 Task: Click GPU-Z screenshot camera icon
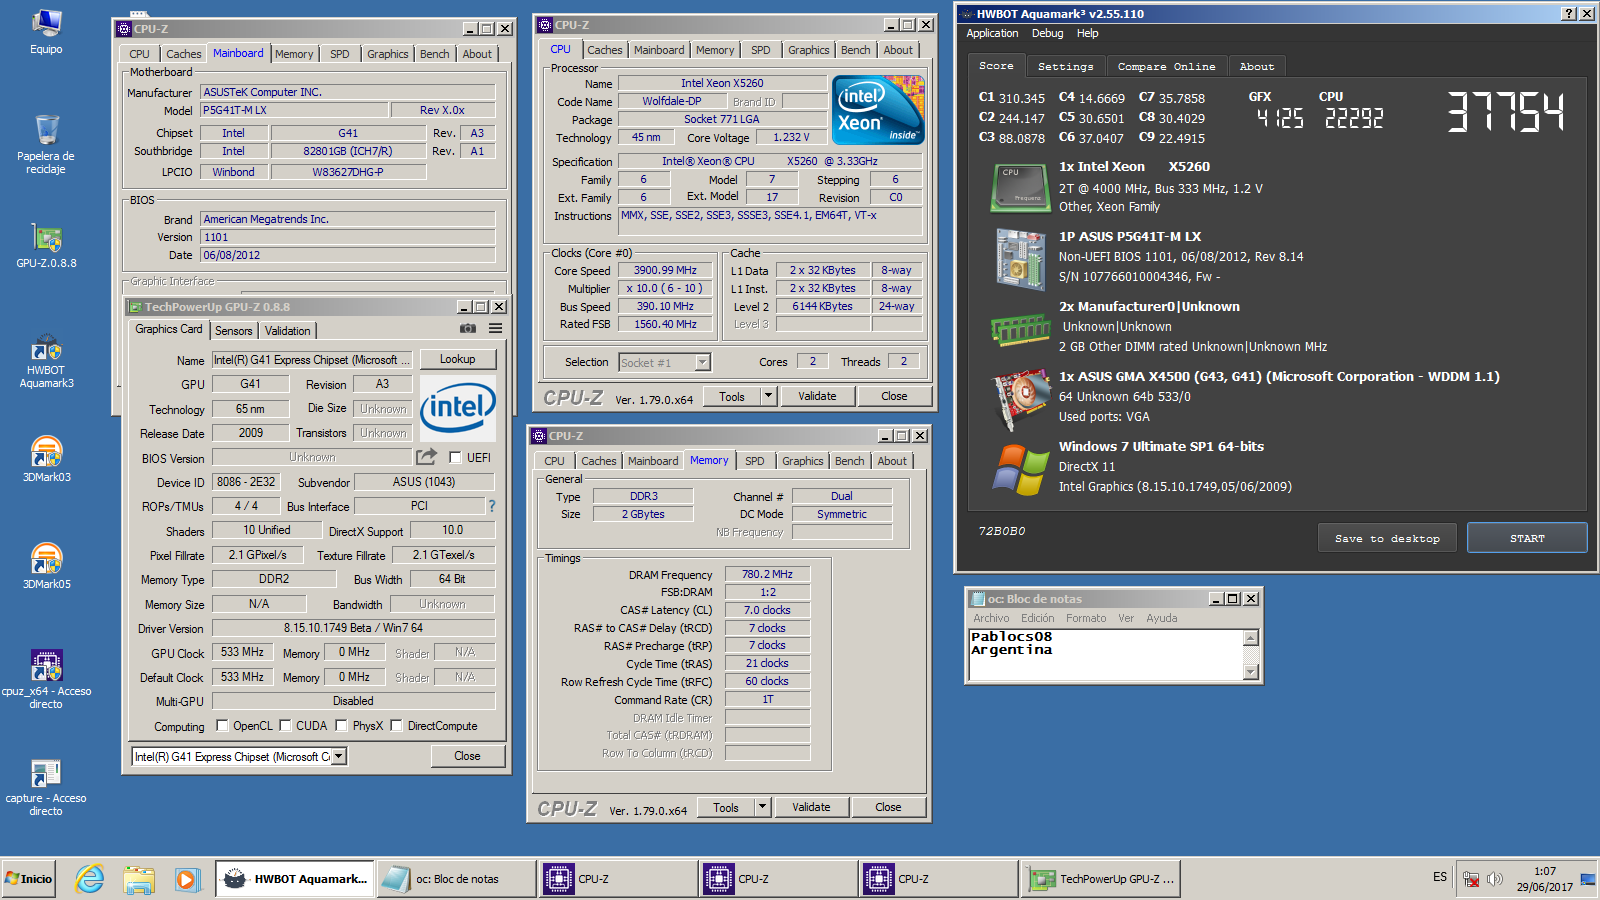(467, 328)
